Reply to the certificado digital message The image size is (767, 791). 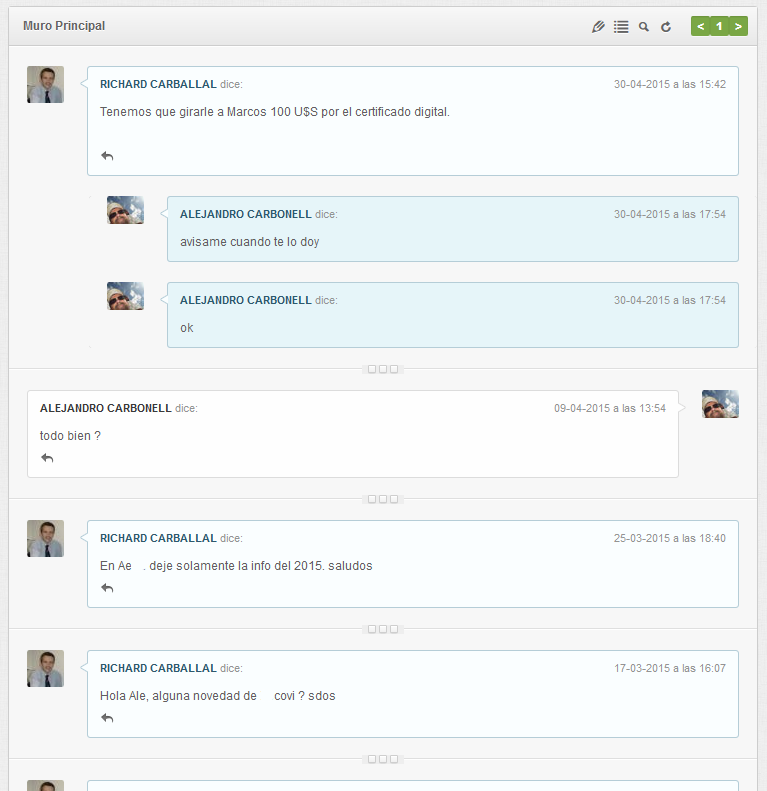click(x=107, y=156)
